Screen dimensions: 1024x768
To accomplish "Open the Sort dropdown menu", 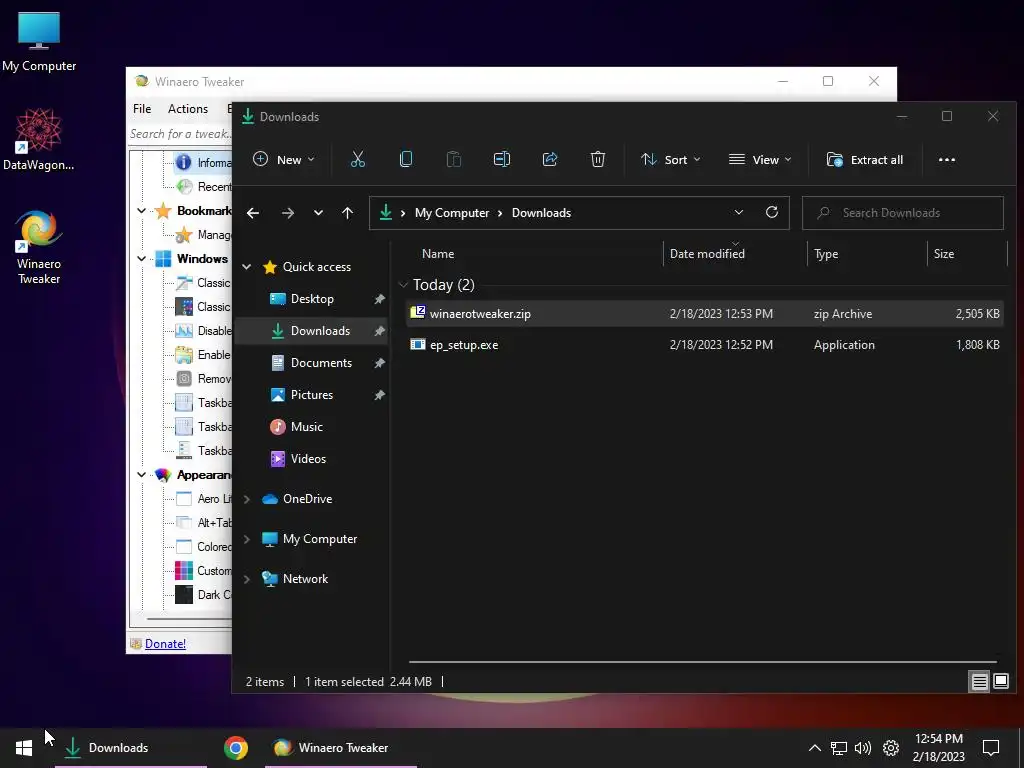I will pyautogui.click(x=671, y=159).
